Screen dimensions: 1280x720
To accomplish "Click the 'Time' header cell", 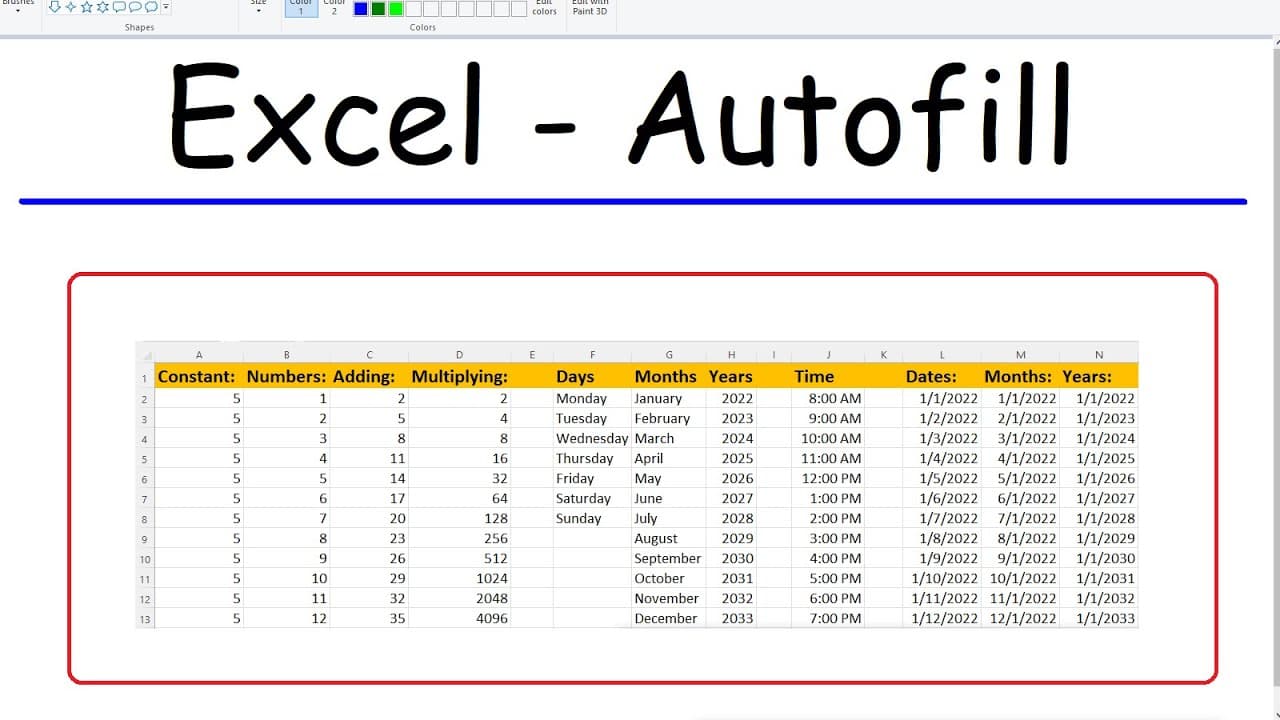I will [x=828, y=376].
